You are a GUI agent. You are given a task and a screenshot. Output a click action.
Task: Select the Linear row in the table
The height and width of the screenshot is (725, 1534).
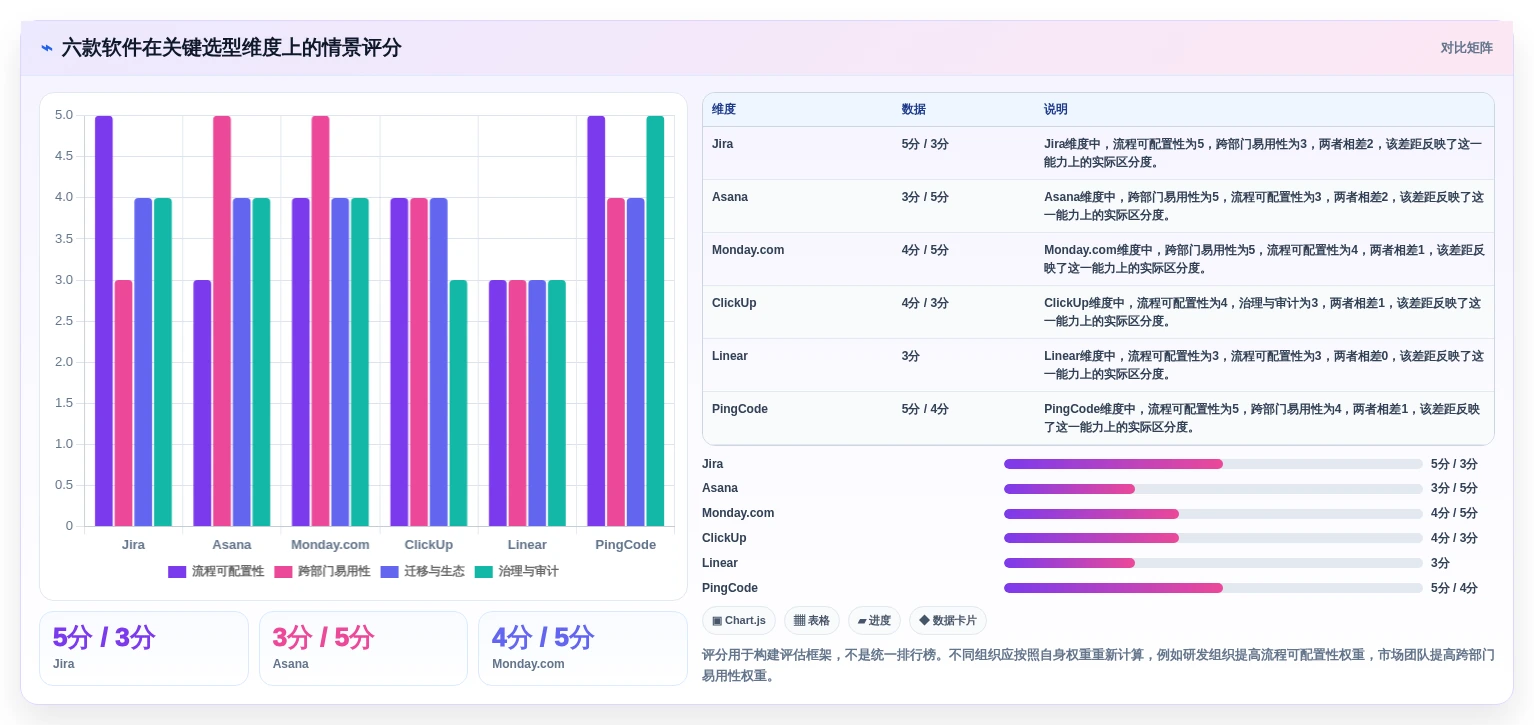[1098, 365]
